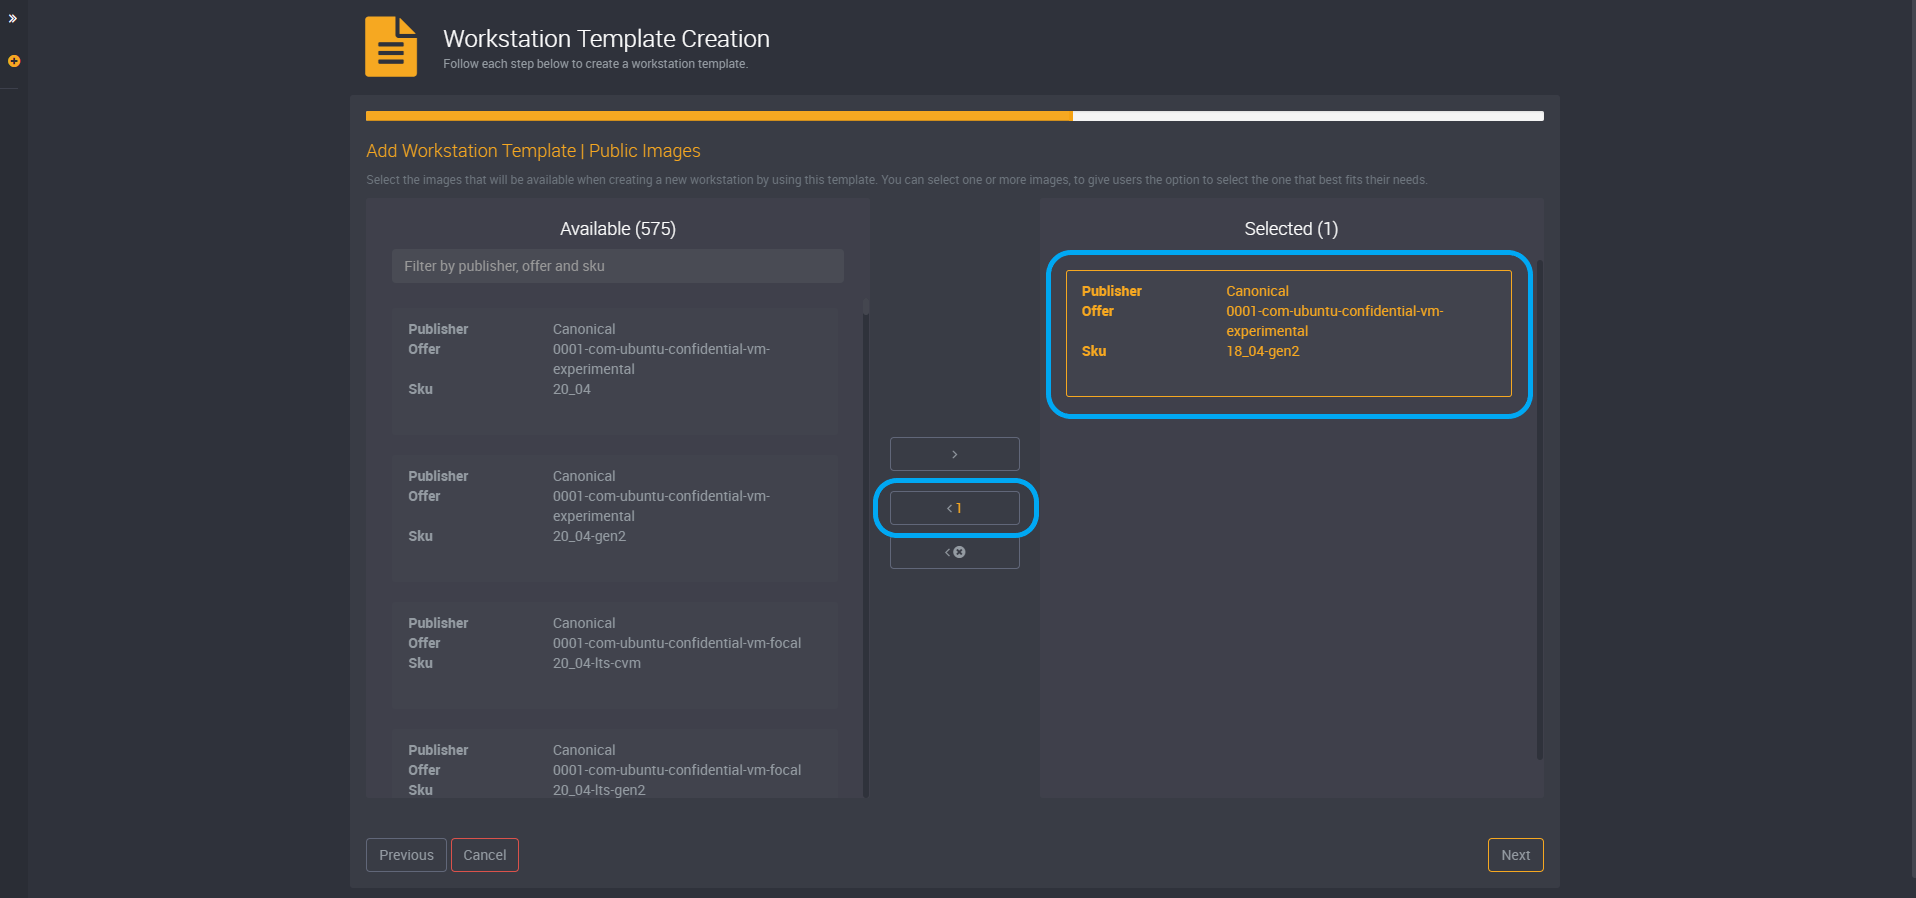Click the '18_04-gen2' Sku value
The height and width of the screenshot is (898, 1916).
click(x=1263, y=351)
